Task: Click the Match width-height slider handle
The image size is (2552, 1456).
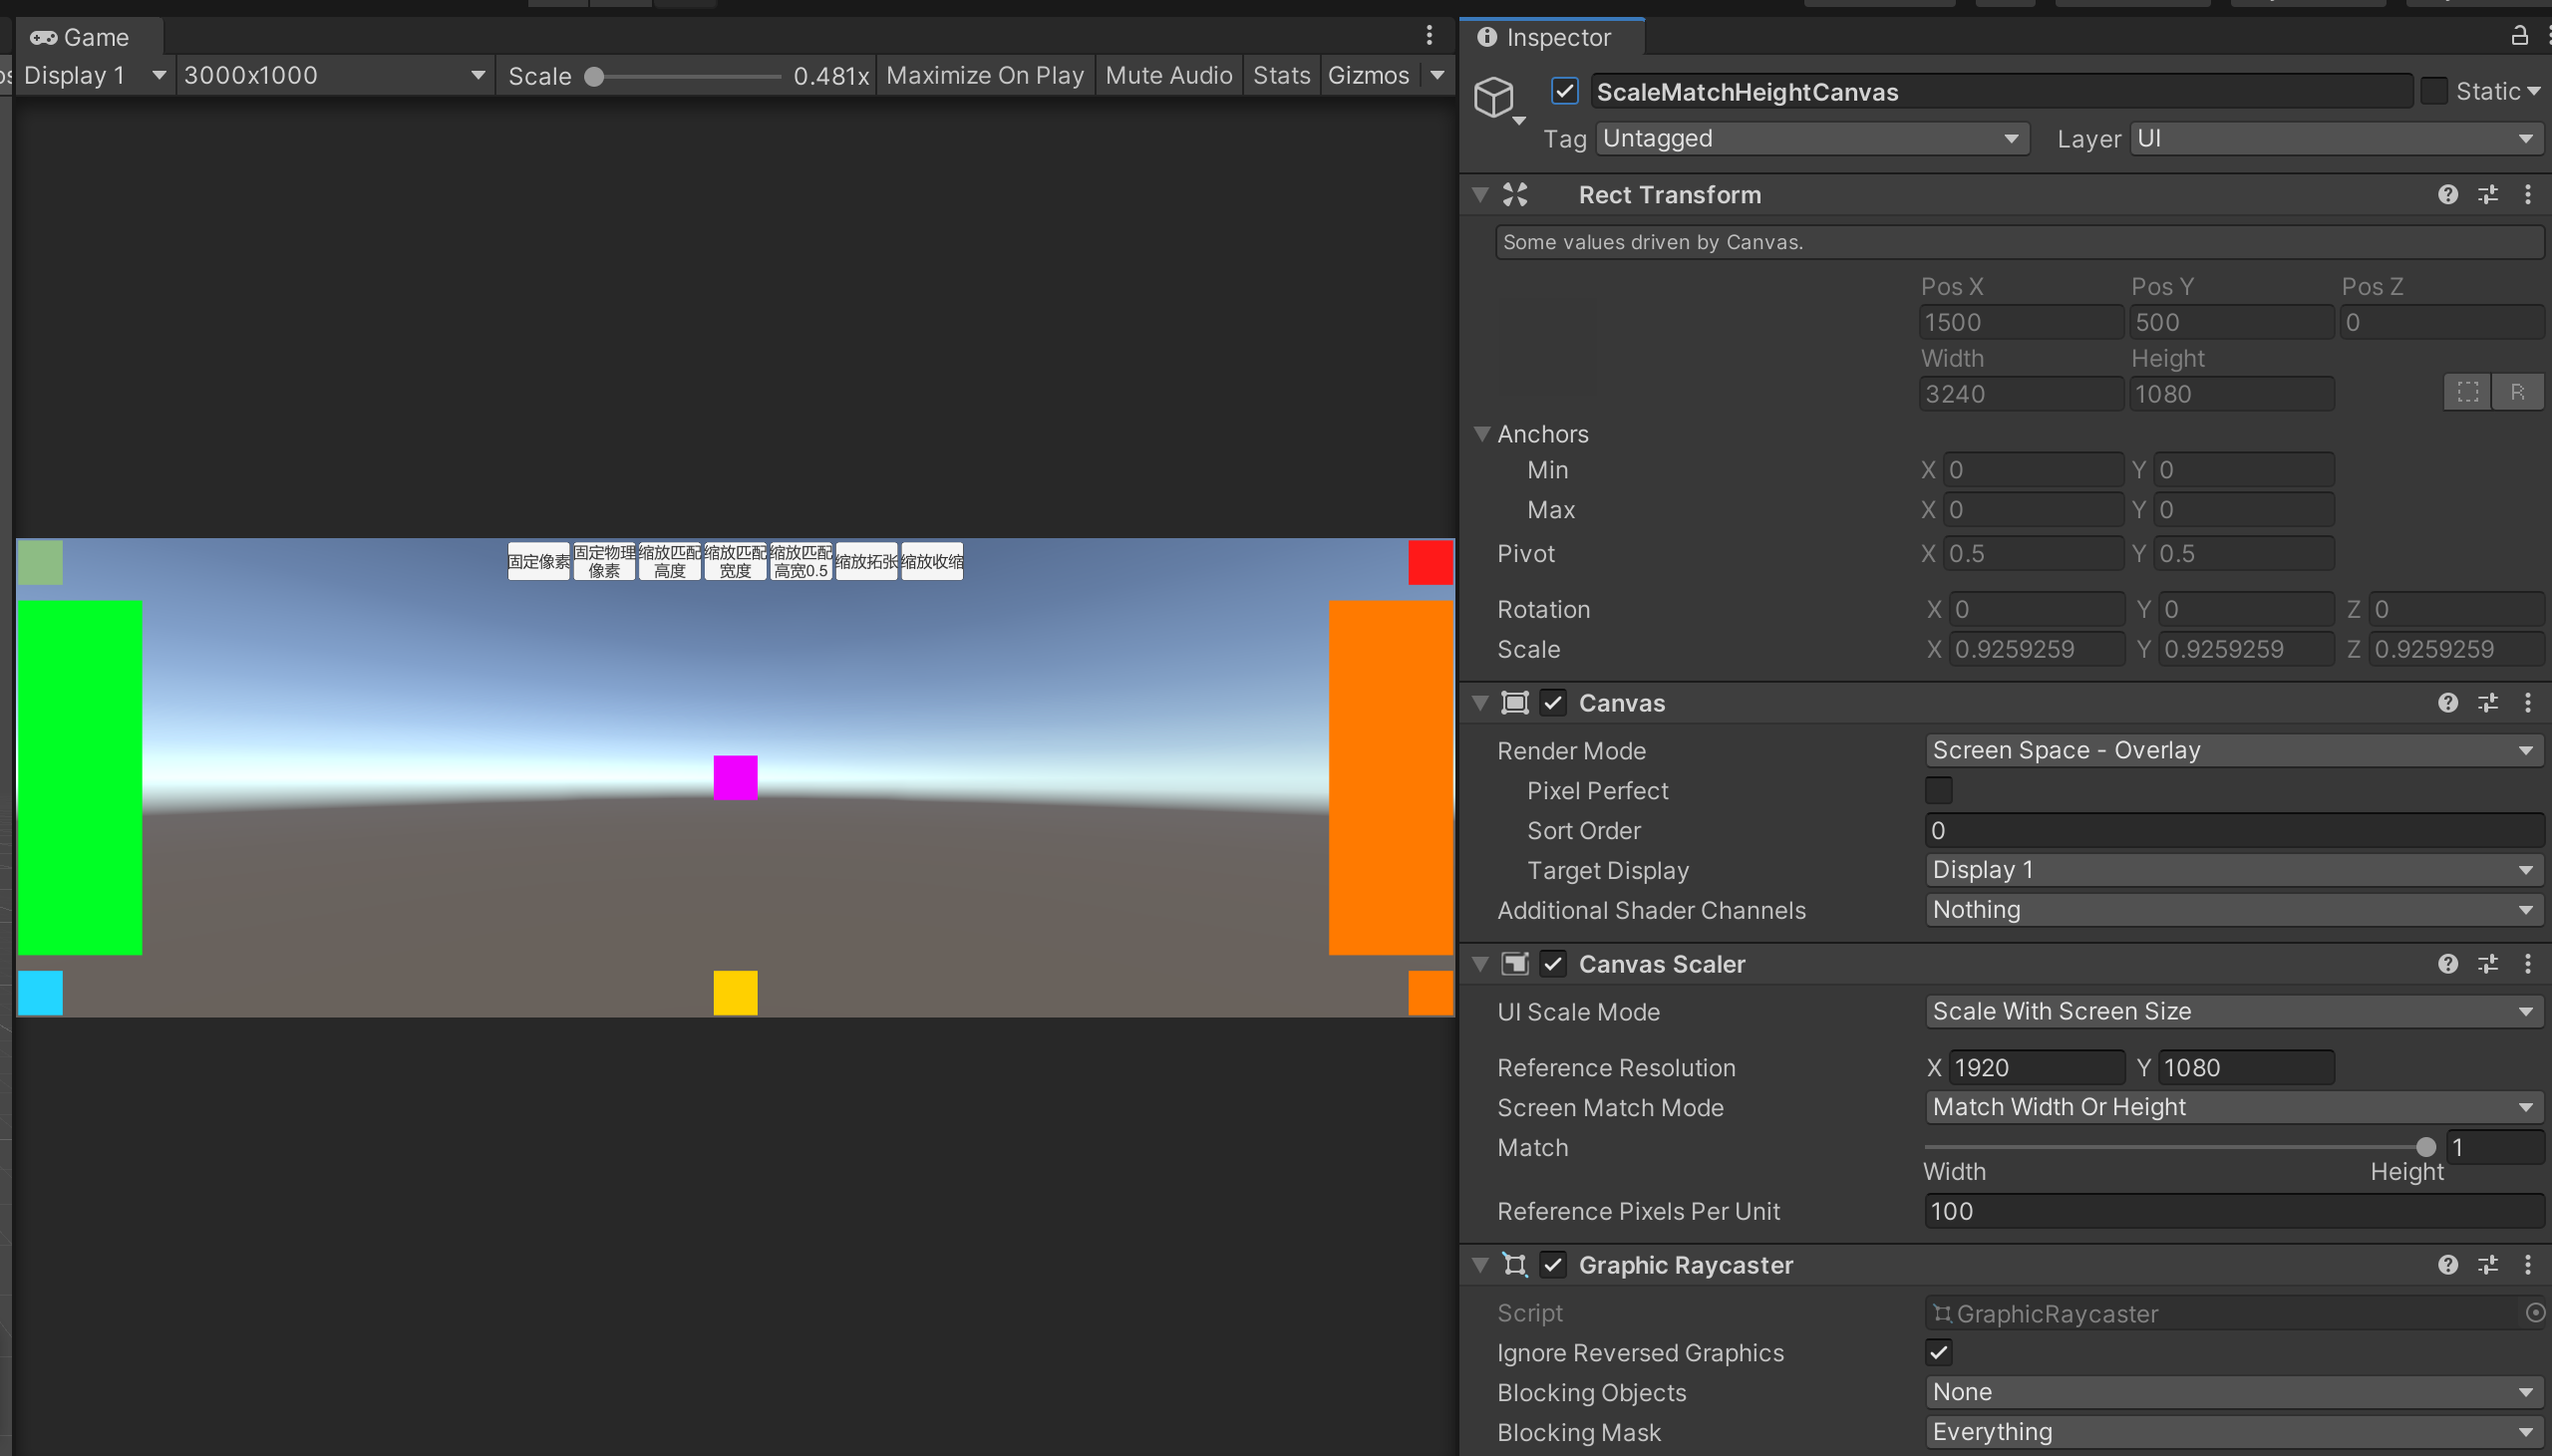Action: click(x=2425, y=1147)
